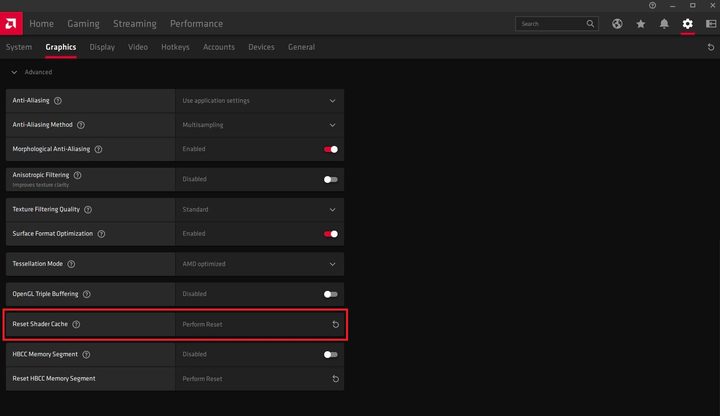Go to Home tab
This screenshot has height=416, width=720.
point(41,24)
